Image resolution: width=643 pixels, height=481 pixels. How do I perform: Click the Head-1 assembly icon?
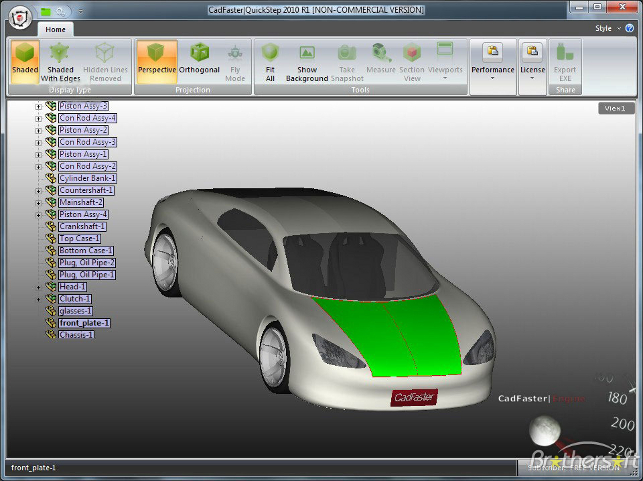click(50, 286)
